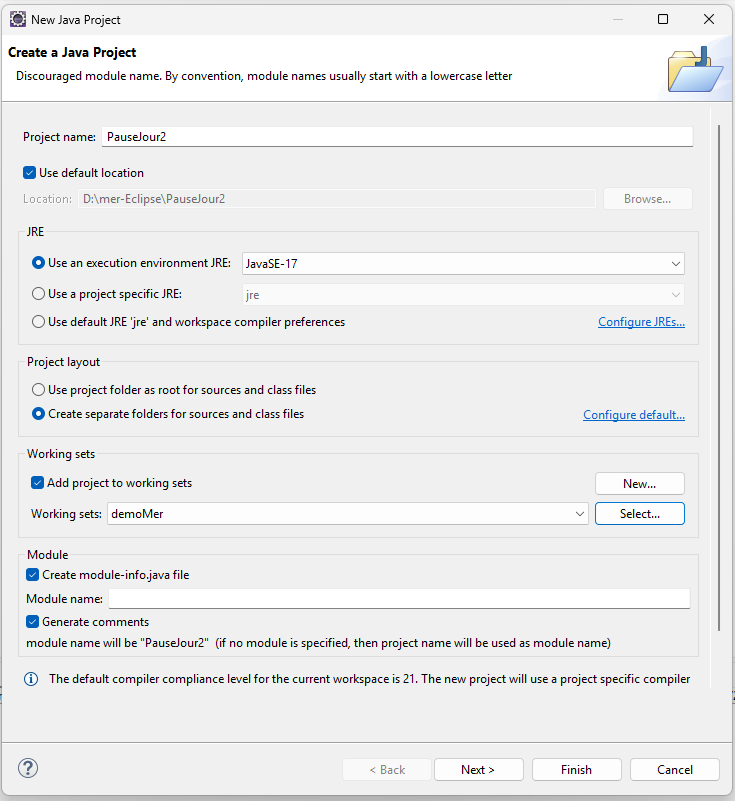Click the Java project folder wizard icon
The width and height of the screenshot is (735, 801).
click(x=693, y=68)
